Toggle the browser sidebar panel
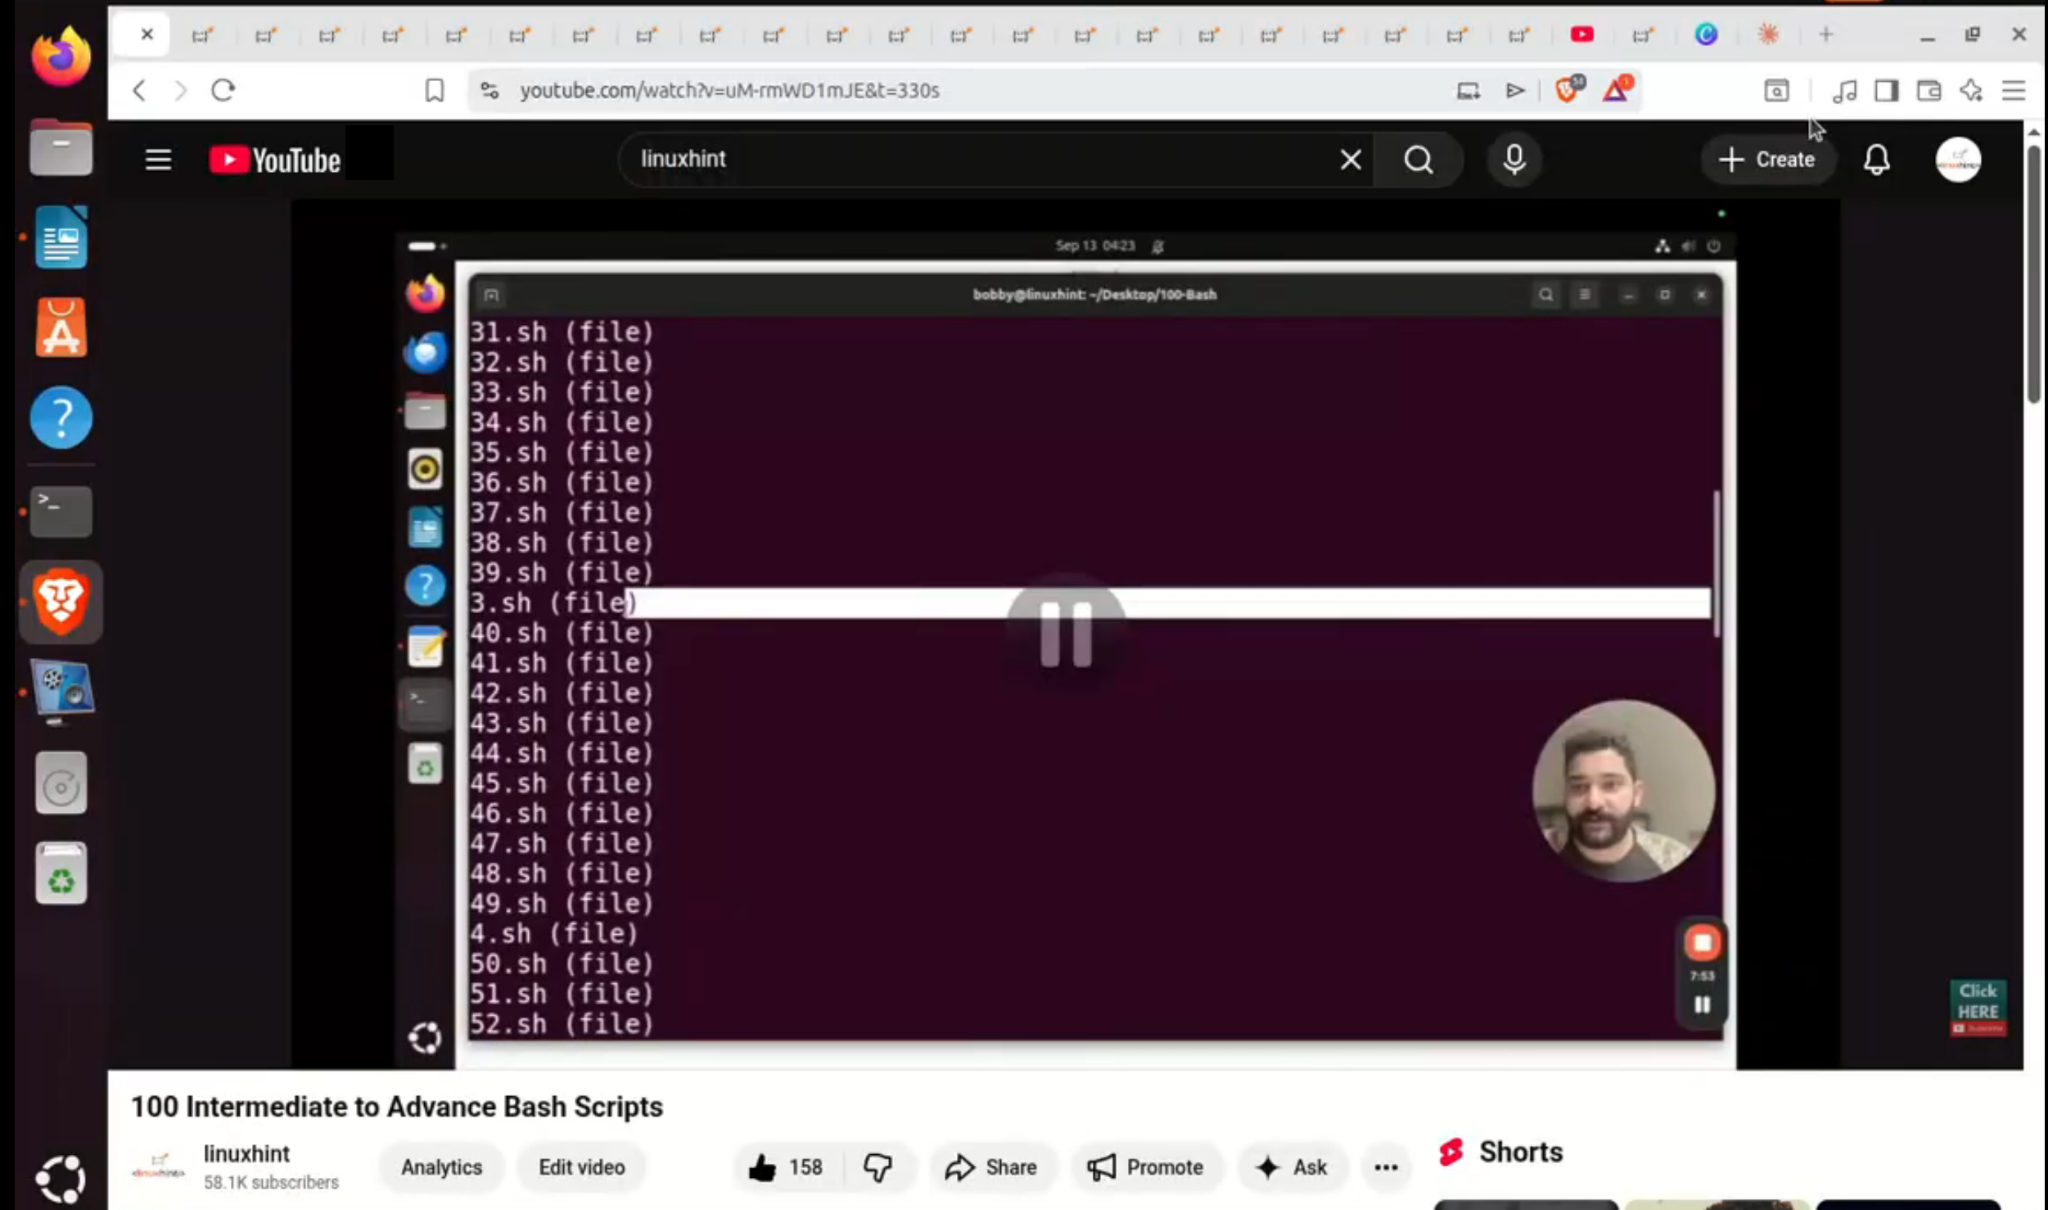This screenshot has width=2048, height=1210. point(1886,90)
